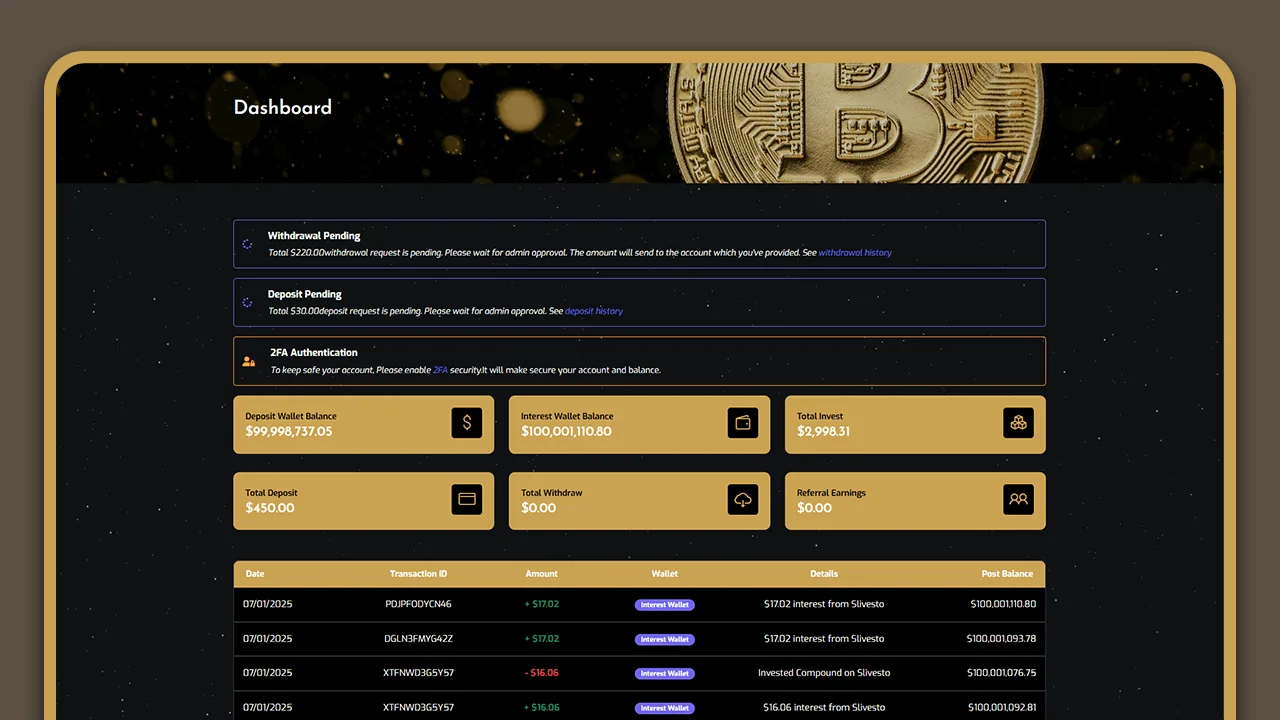The width and height of the screenshot is (1280, 720).
Task: Open the withdrawal history link
Action: [855, 253]
